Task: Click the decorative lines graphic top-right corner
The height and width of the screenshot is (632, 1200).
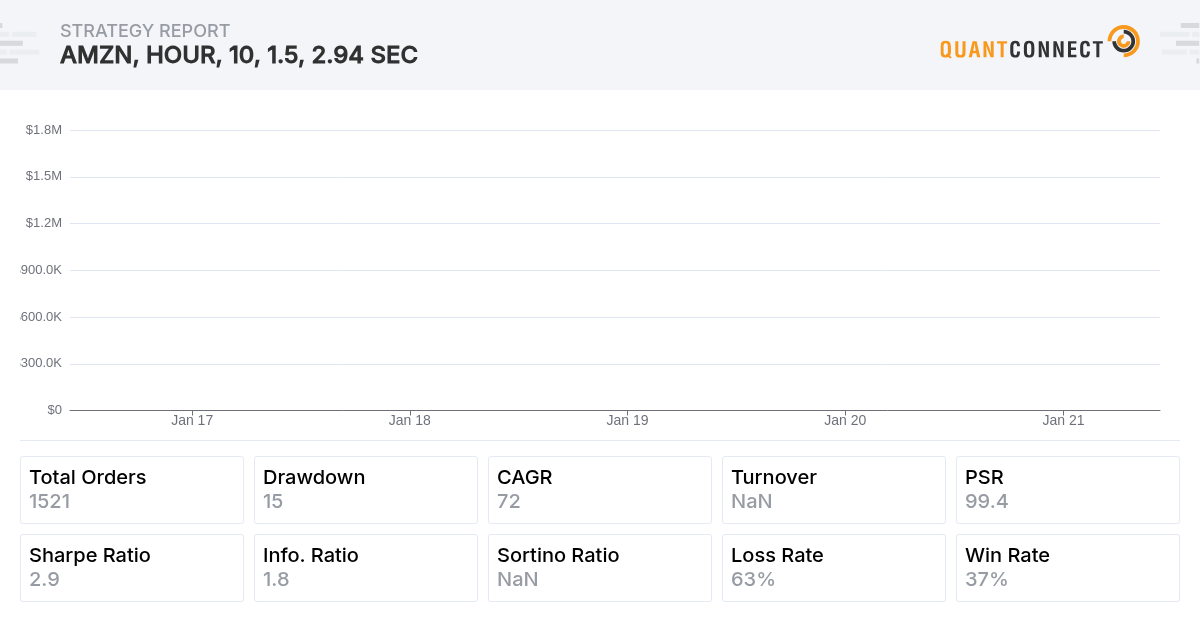Action: pyautogui.click(x=1178, y=42)
